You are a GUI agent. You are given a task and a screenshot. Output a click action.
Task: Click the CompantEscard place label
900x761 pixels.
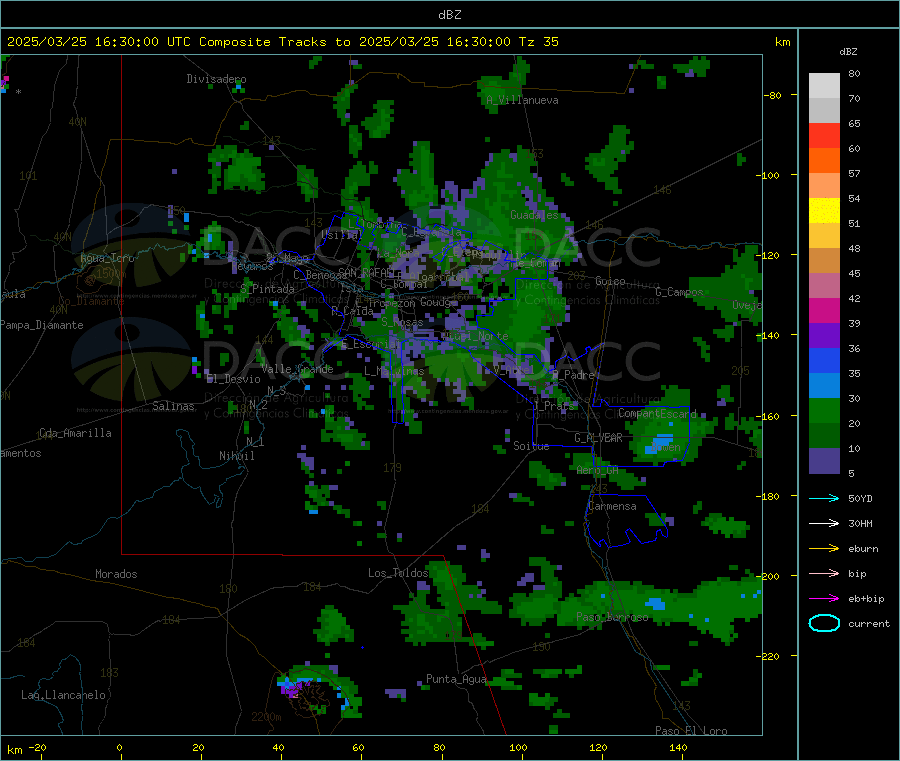click(657, 414)
